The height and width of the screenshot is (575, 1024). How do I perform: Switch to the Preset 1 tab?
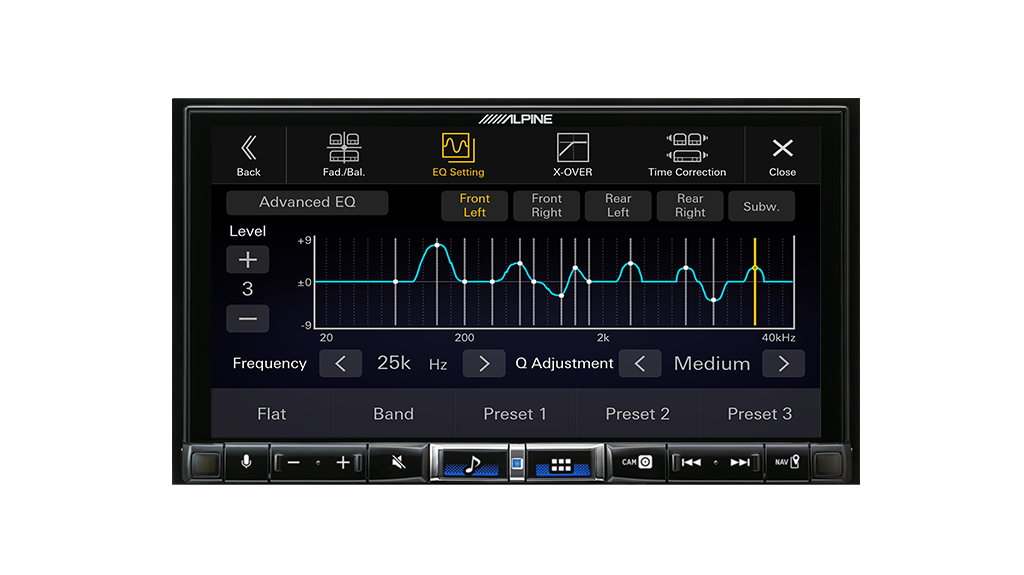click(515, 414)
